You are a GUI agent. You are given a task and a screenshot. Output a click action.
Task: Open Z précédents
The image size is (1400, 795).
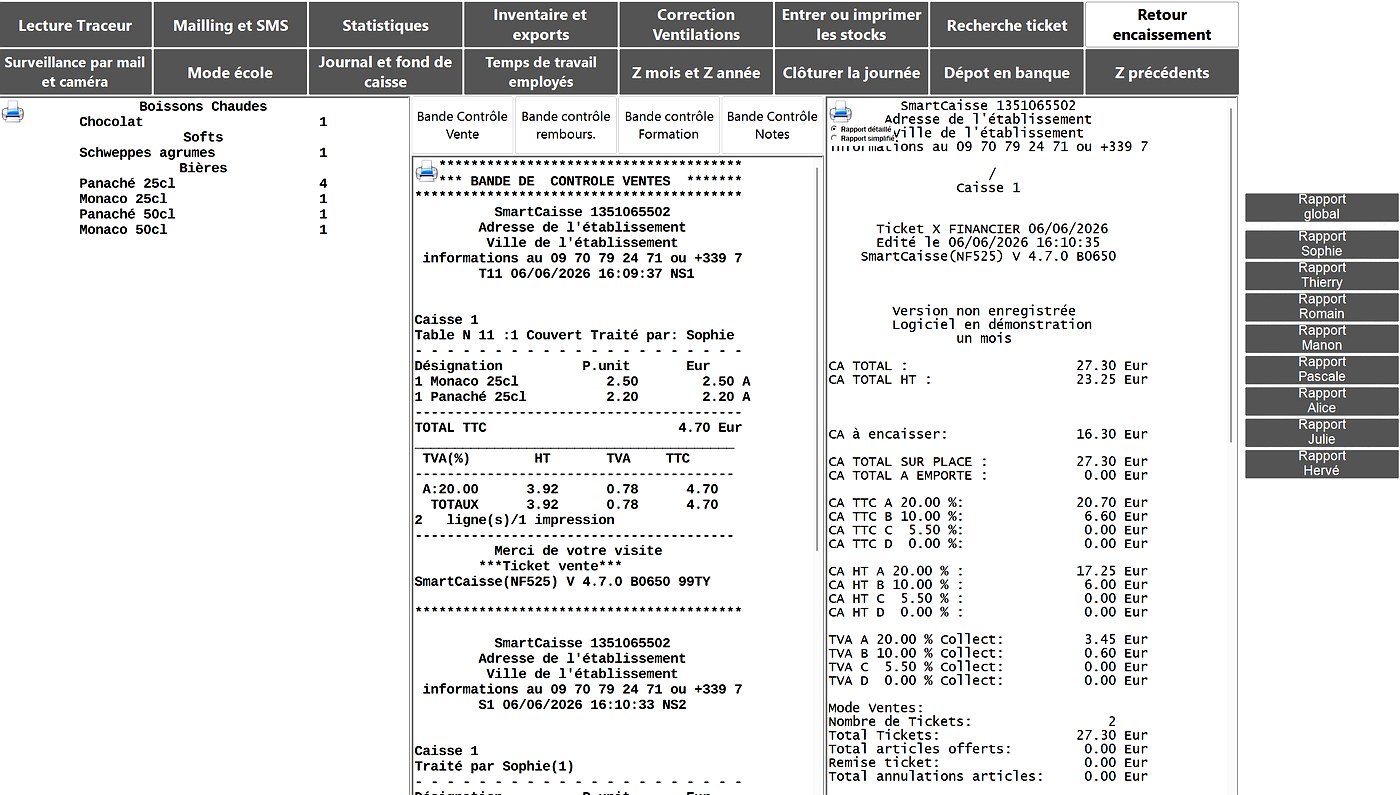pyautogui.click(x=1162, y=72)
